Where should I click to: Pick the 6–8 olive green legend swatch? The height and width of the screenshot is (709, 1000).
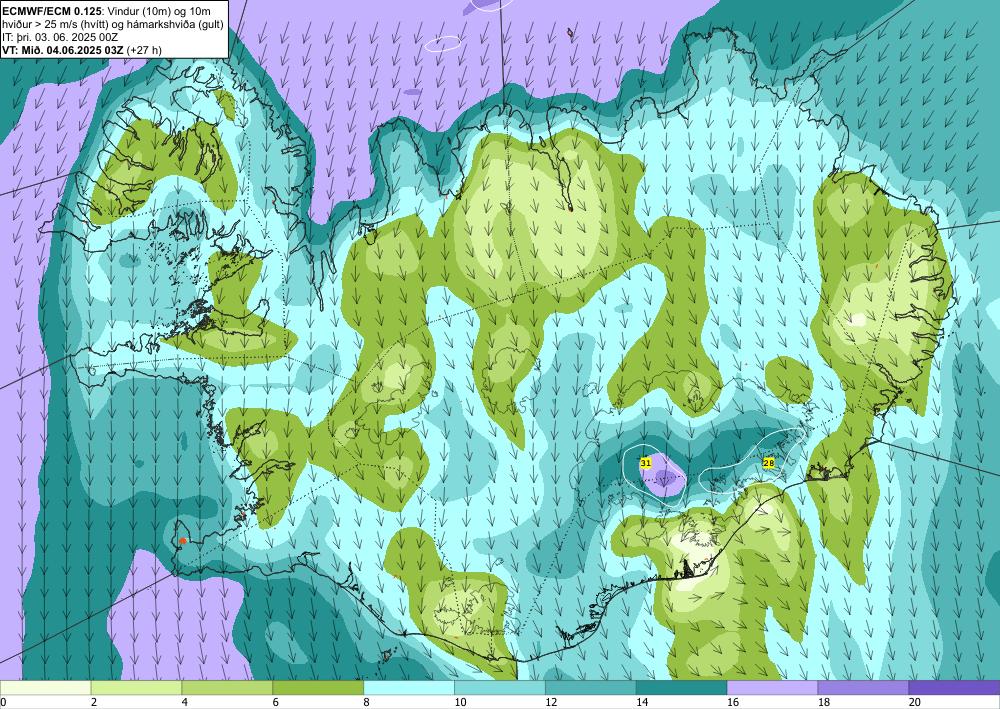tap(318, 688)
